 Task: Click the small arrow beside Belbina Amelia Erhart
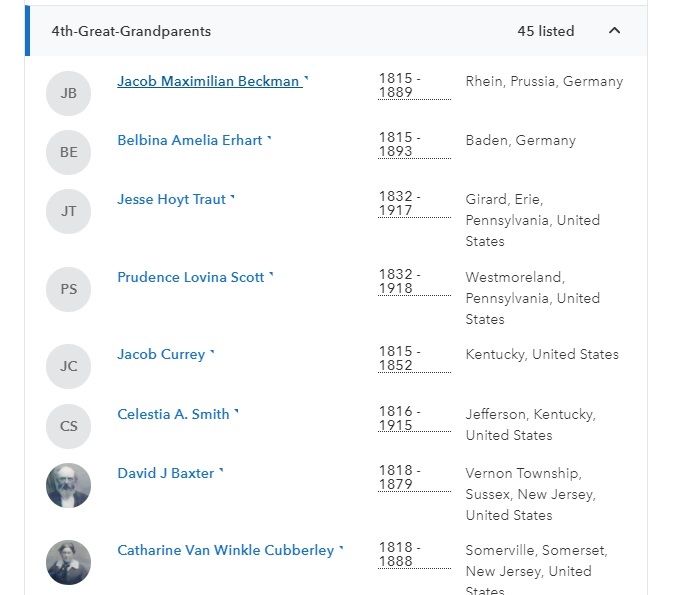[269, 138]
